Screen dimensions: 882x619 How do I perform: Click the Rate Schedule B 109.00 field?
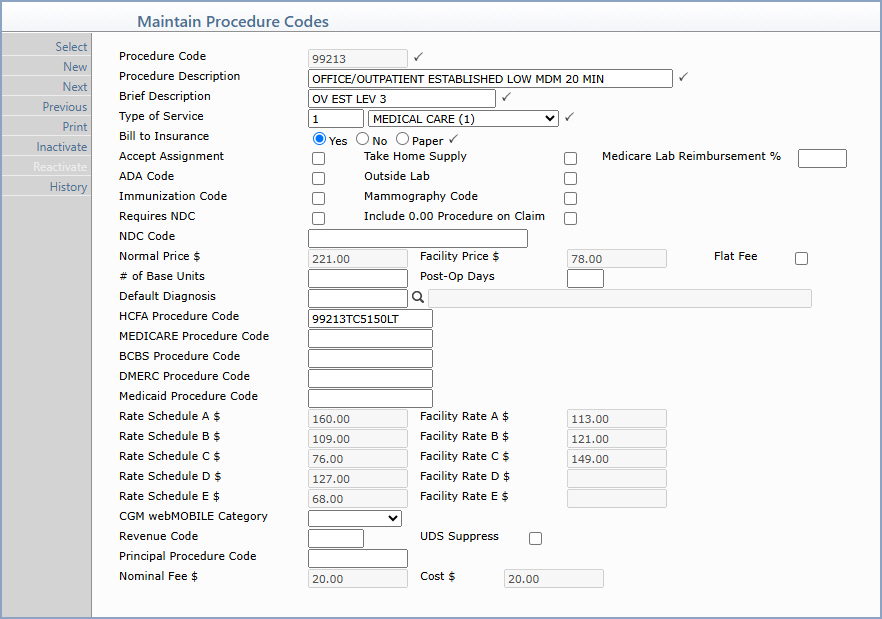[x=358, y=438]
